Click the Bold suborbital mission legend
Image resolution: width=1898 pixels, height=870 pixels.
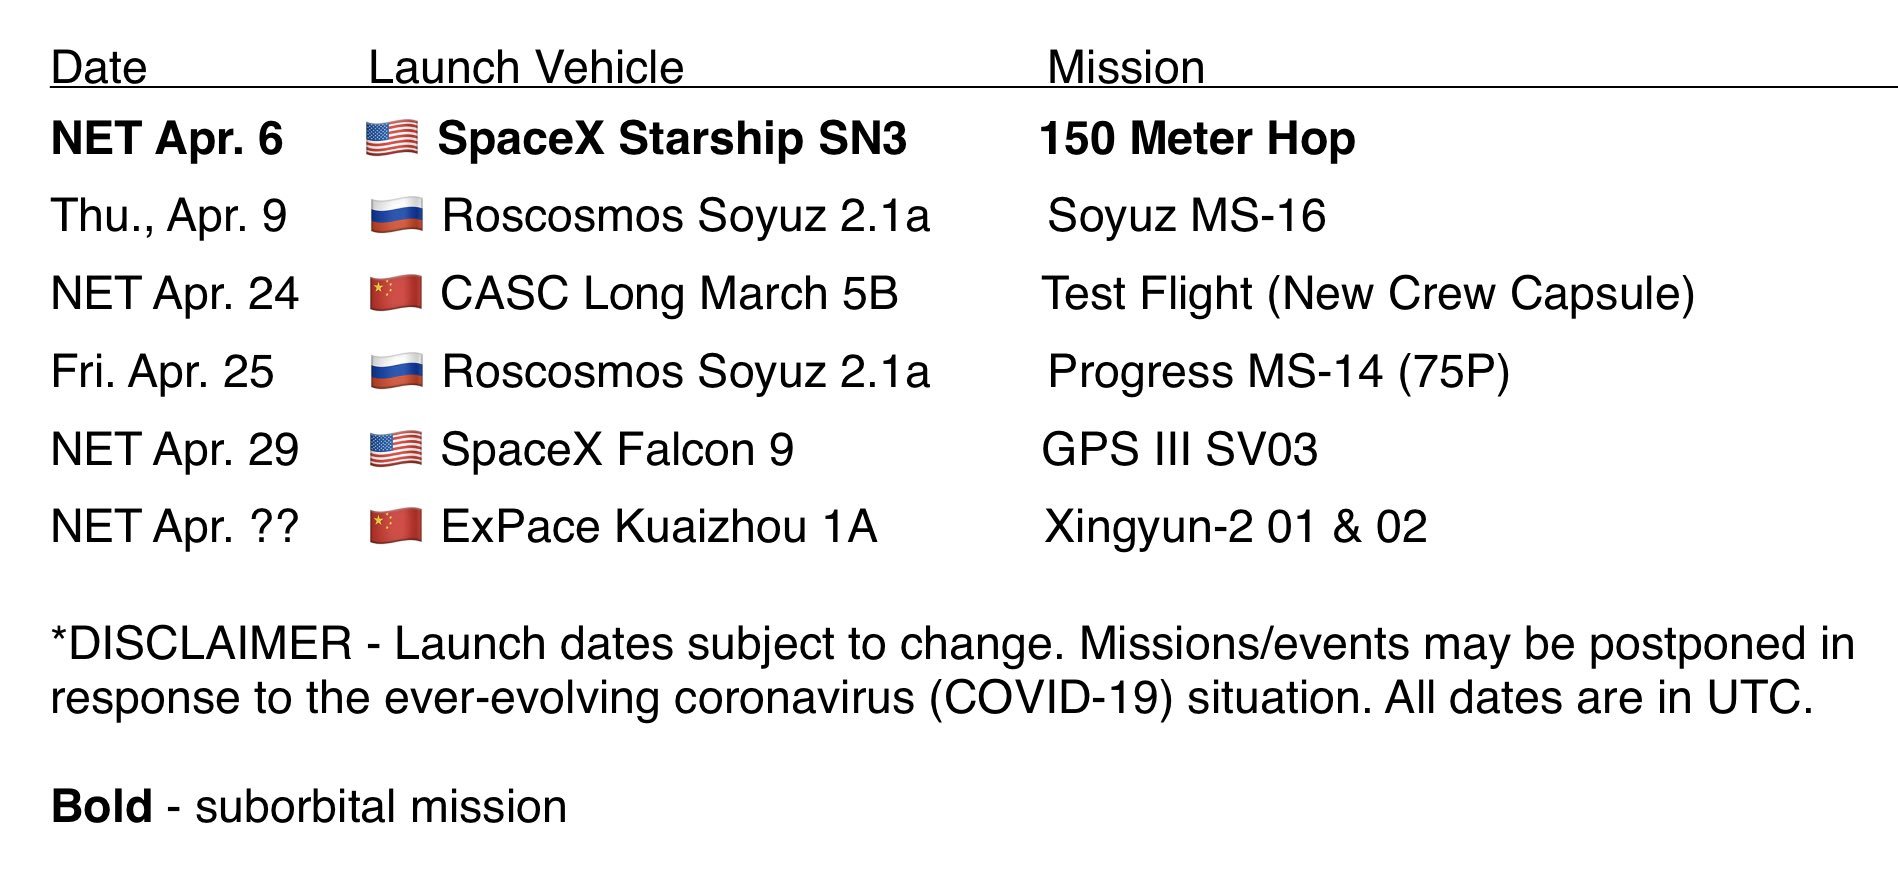click(309, 807)
